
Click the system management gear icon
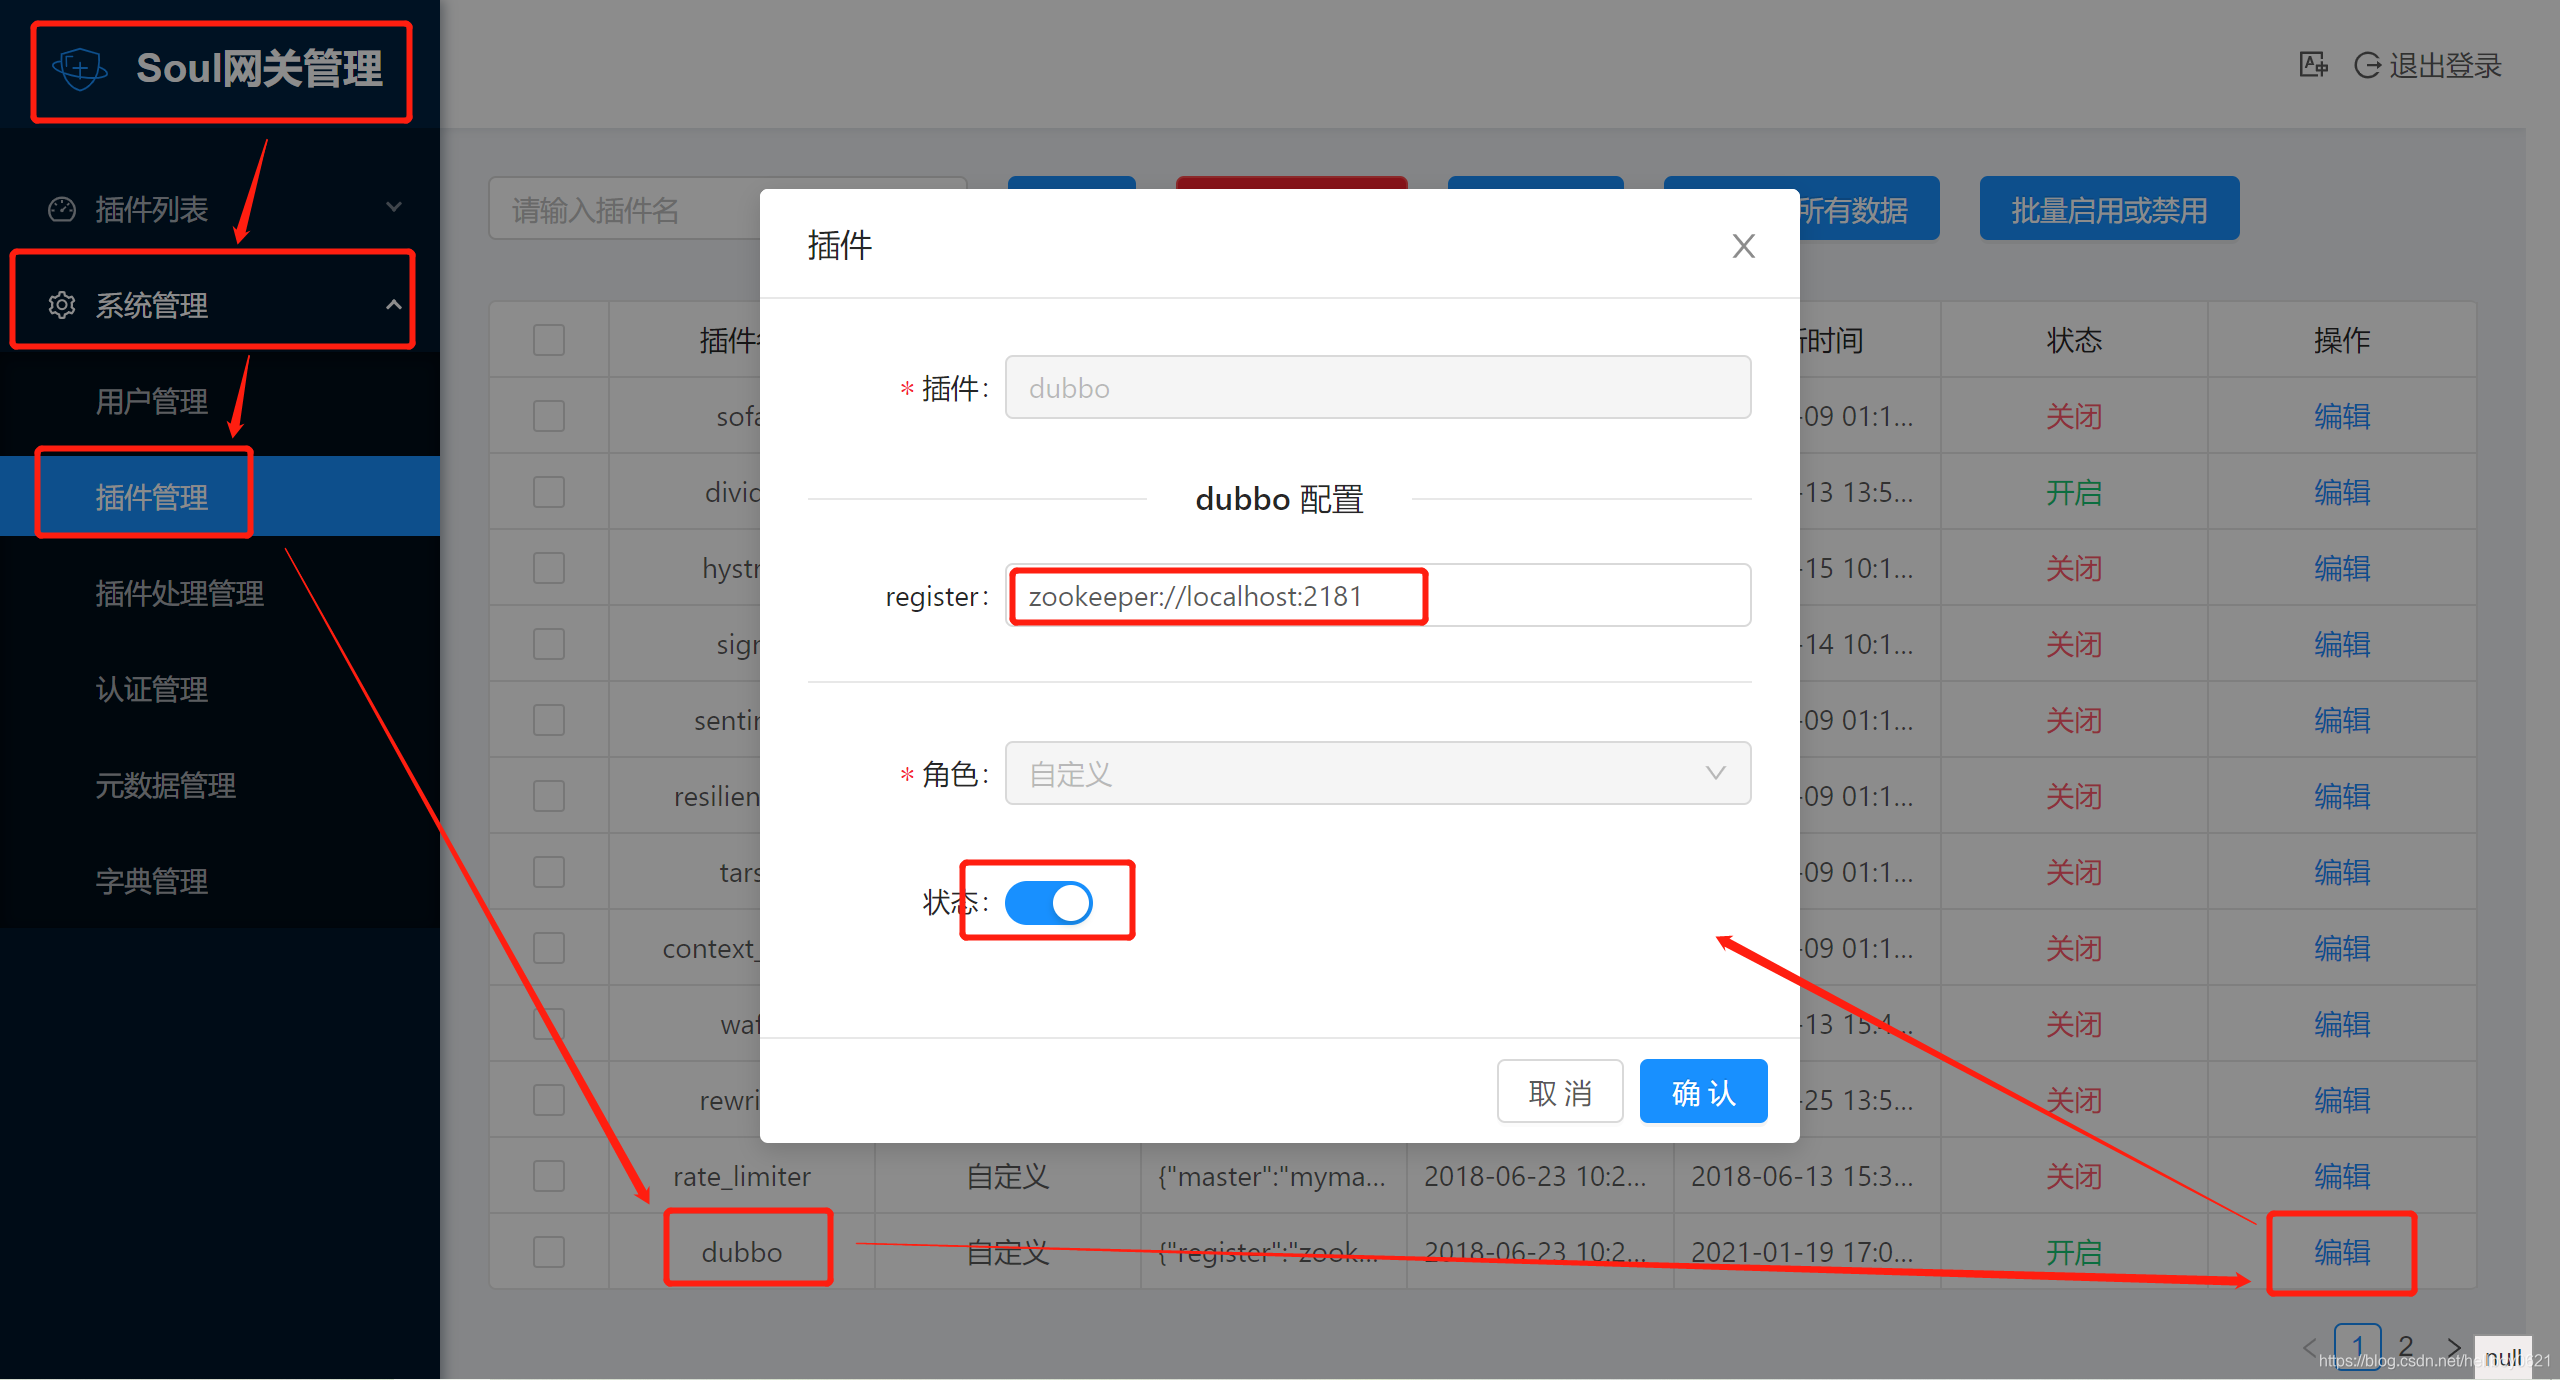tap(62, 305)
